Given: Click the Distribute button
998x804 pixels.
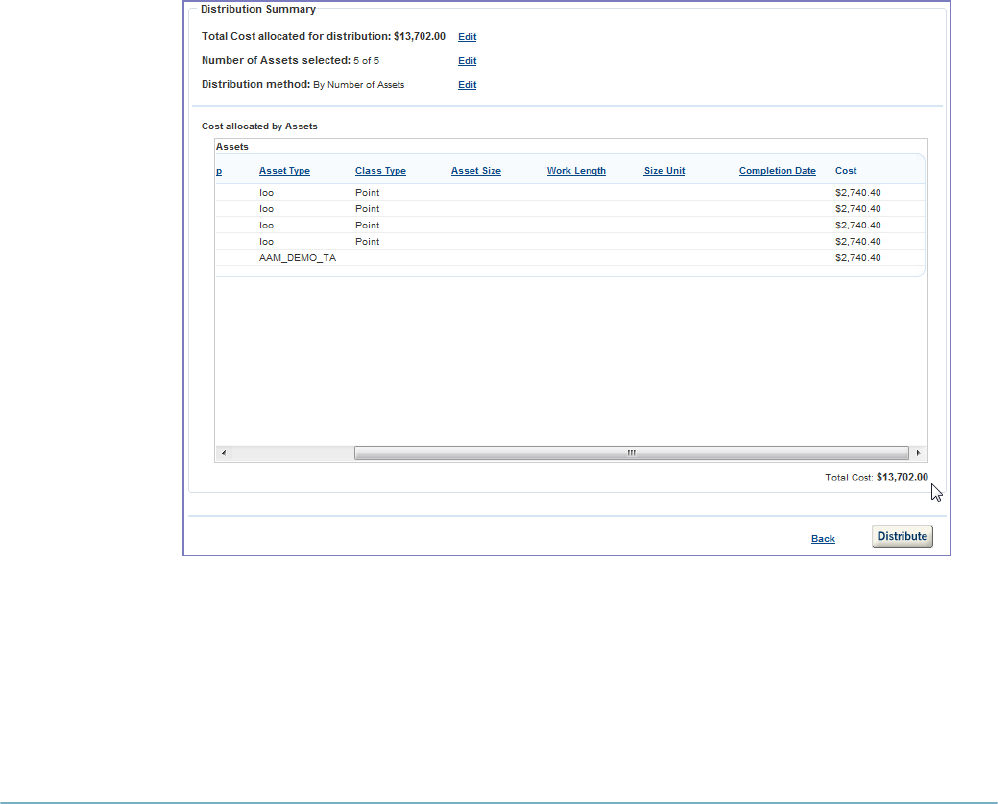Looking at the screenshot, I should [902, 537].
